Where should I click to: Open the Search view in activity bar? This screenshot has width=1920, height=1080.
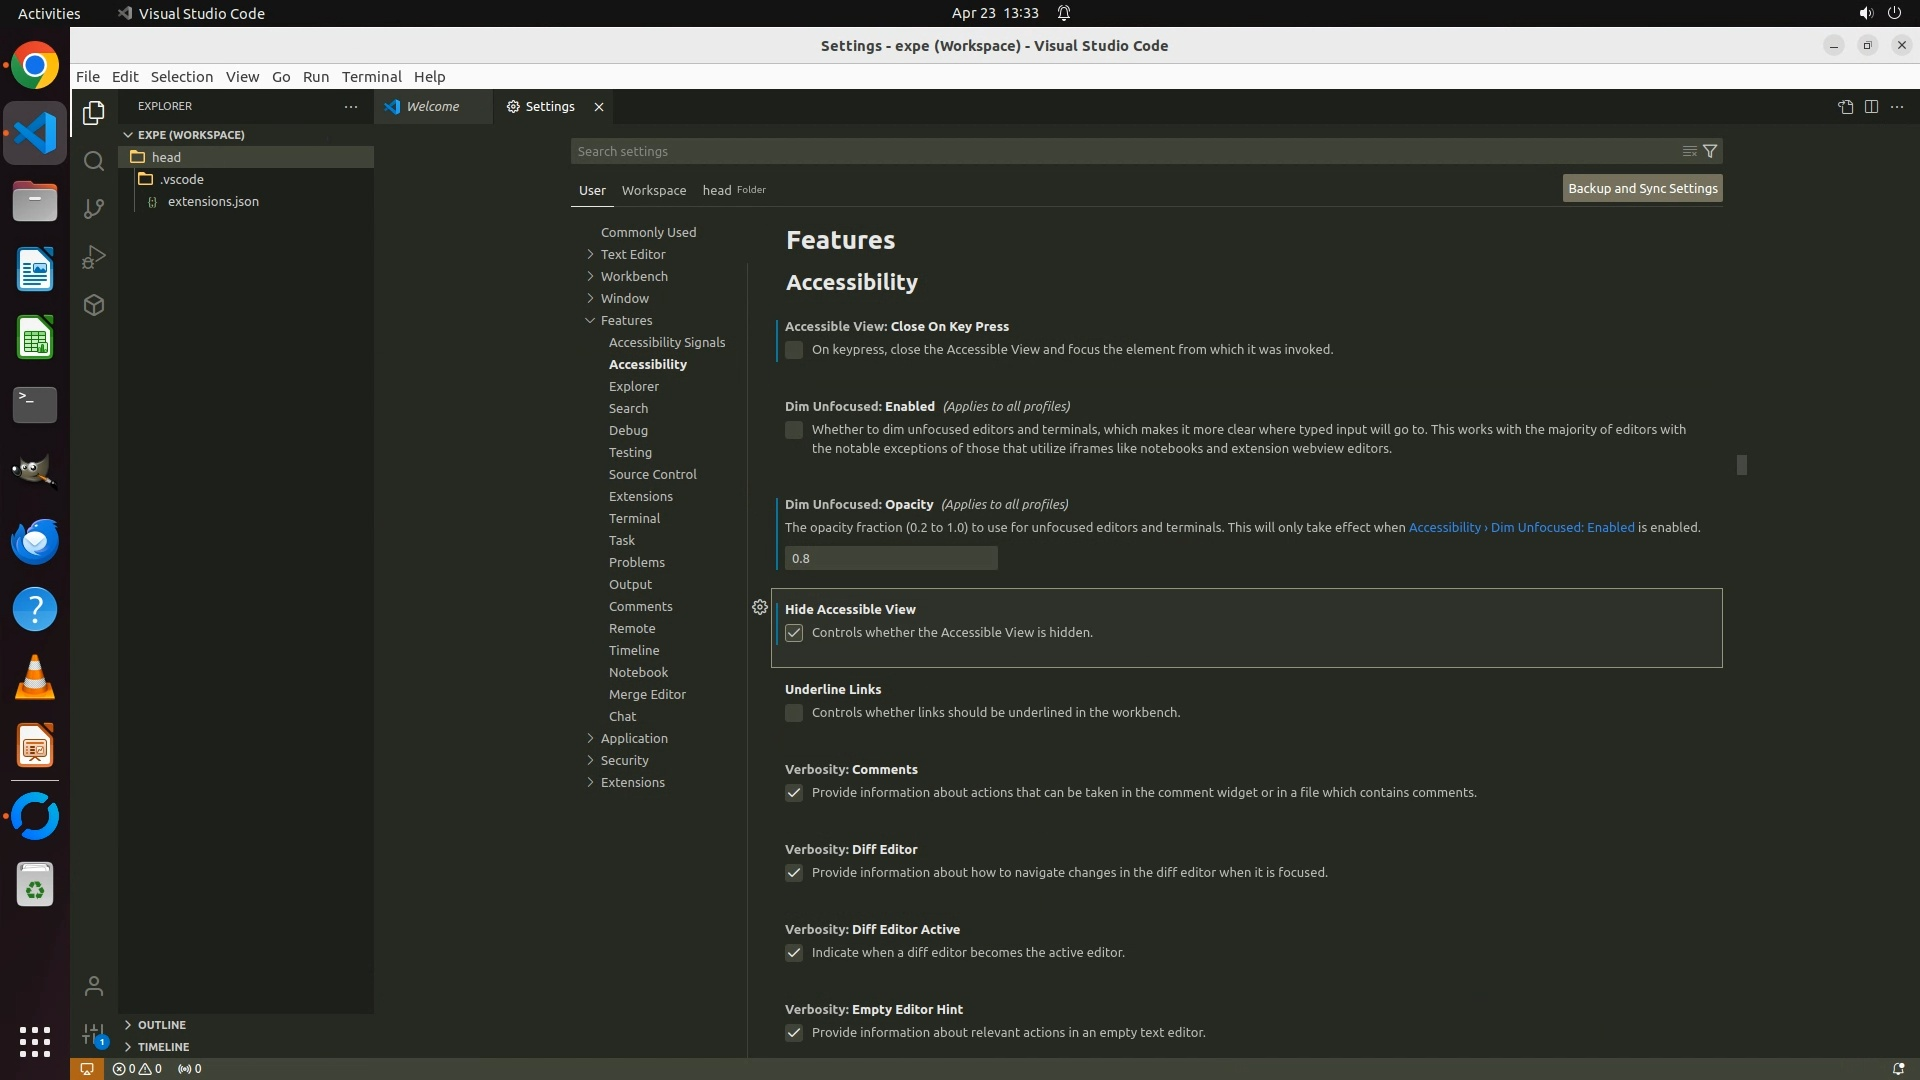94,161
